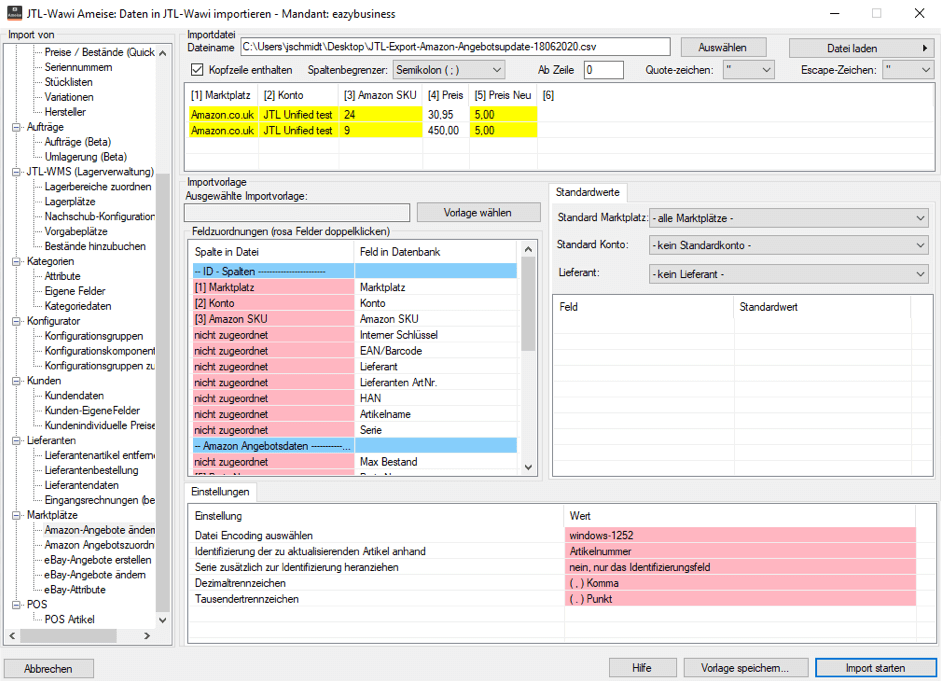The height and width of the screenshot is (681, 941).
Task: Click the Tausendertrennzeichen Punkt value
Action: (x=740, y=599)
